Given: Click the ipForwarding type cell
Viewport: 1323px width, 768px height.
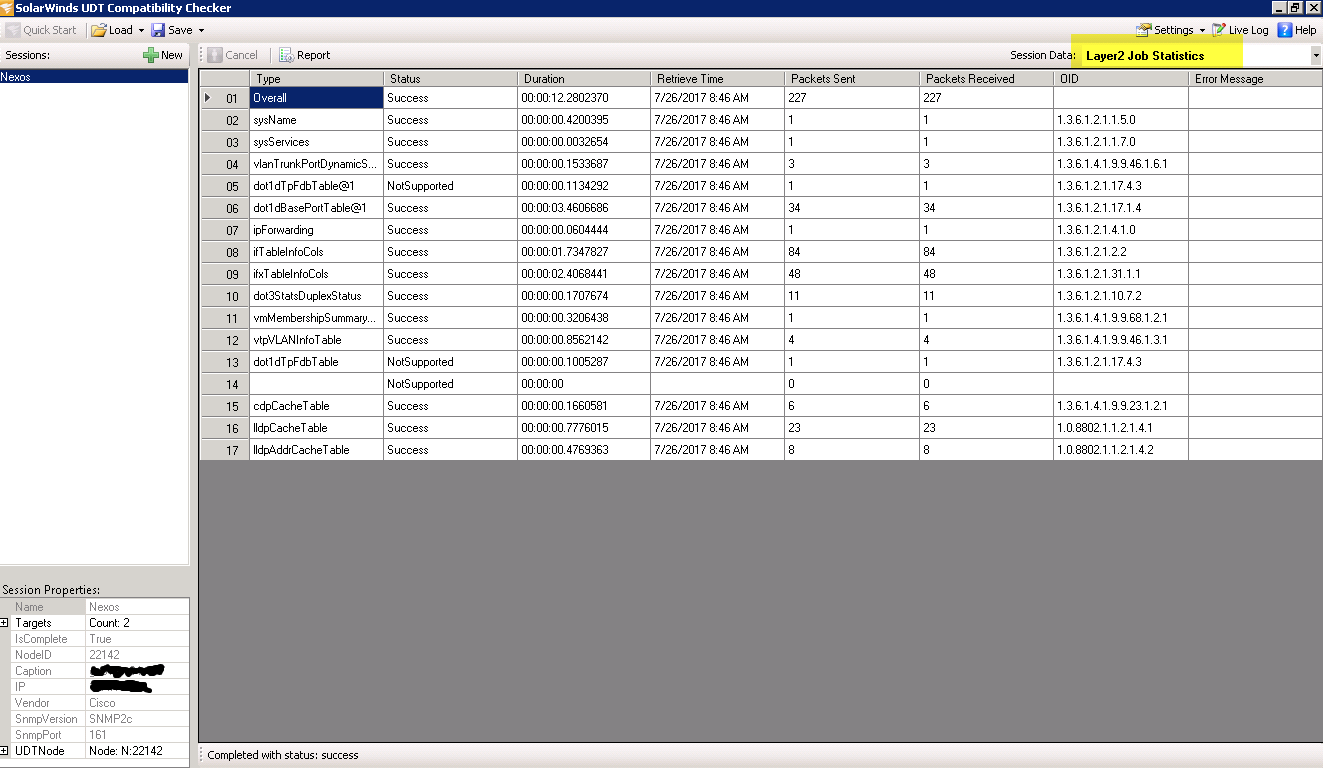Looking at the screenshot, I should 316,230.
